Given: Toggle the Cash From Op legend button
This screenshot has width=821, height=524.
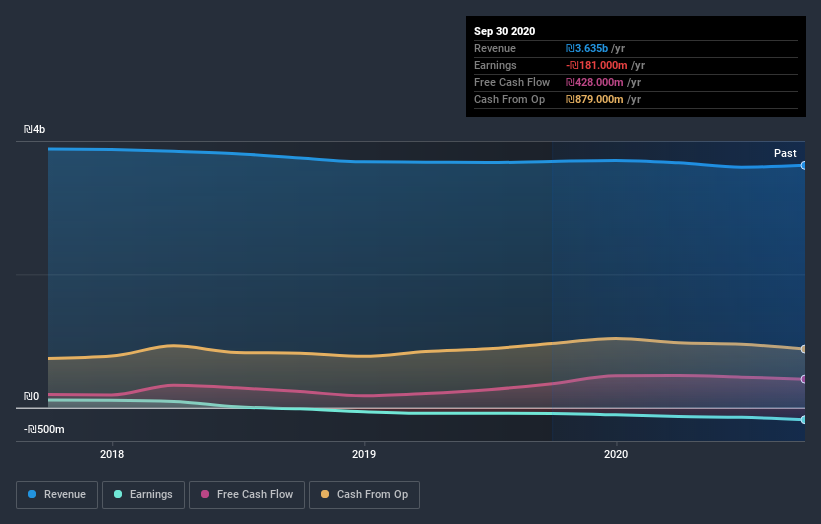Looking at the screenshot, I should coord(364,495).
